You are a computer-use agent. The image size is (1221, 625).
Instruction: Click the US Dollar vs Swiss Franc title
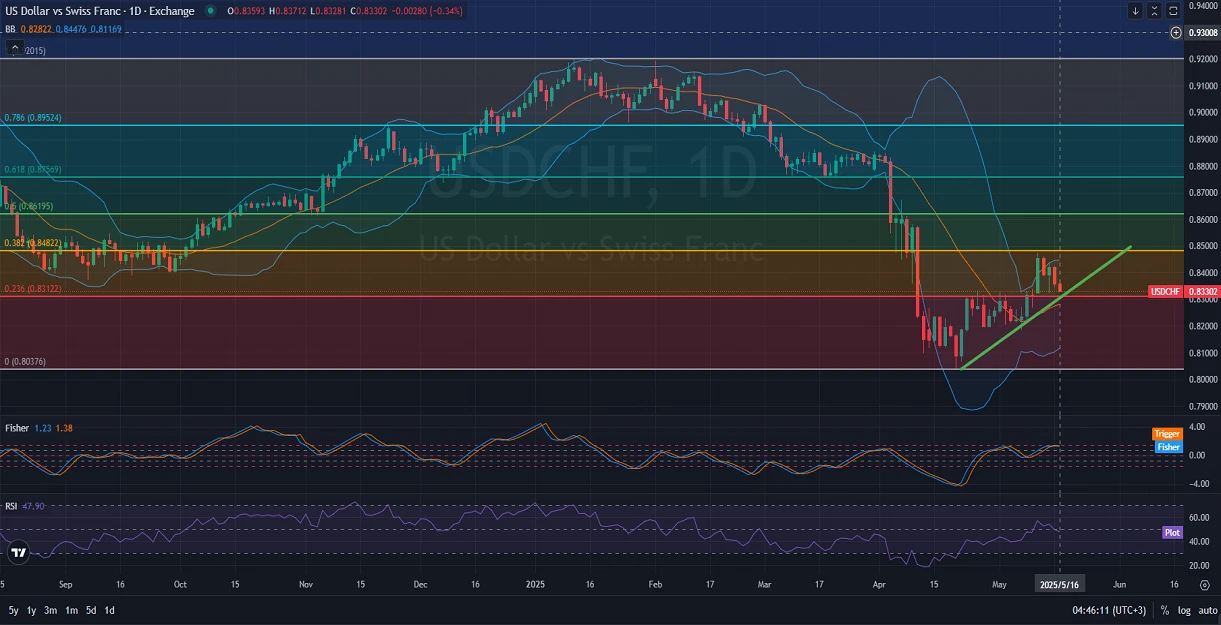pyautogui.click(x=99, y=11)
